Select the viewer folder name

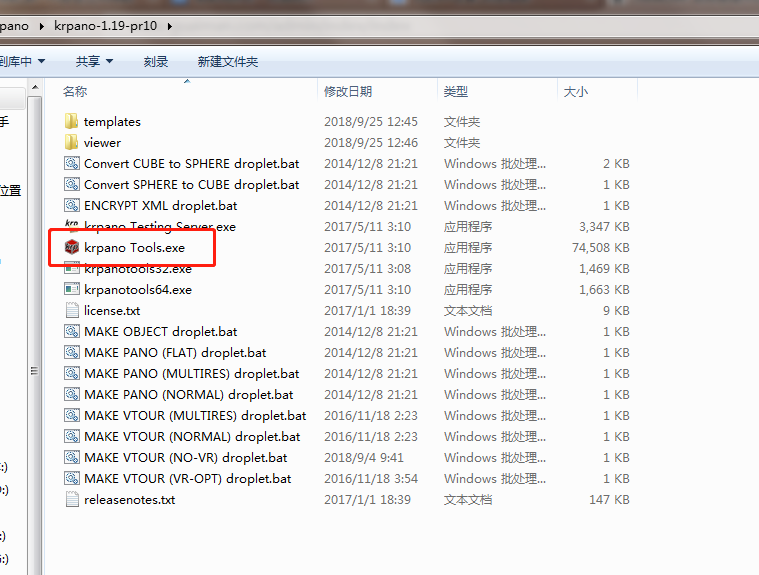pyautogui.click(x=102, y=143)
